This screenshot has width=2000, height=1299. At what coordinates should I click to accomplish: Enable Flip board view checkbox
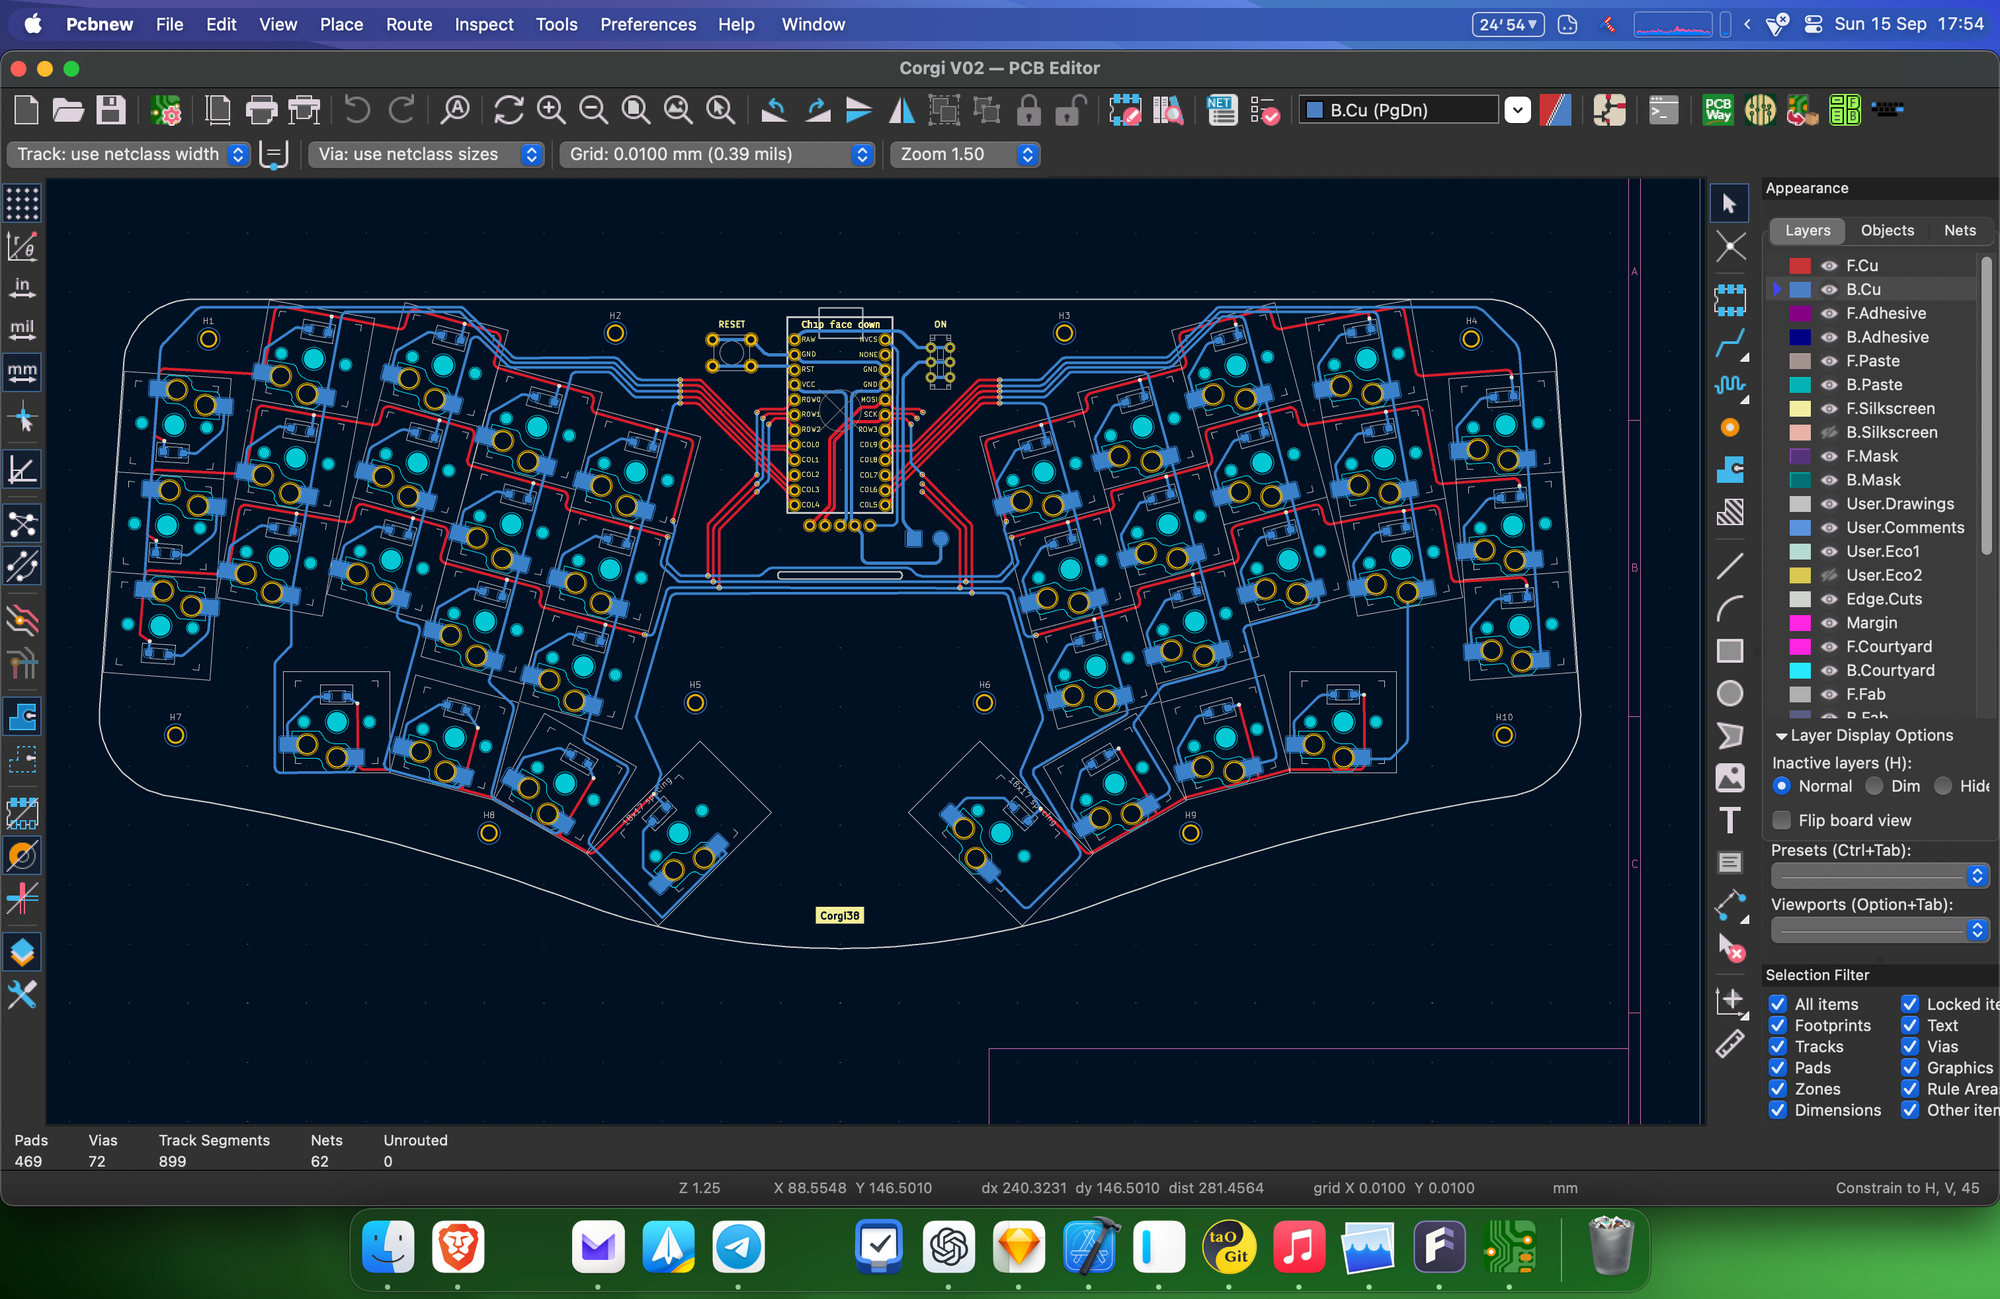(1781, 820)
